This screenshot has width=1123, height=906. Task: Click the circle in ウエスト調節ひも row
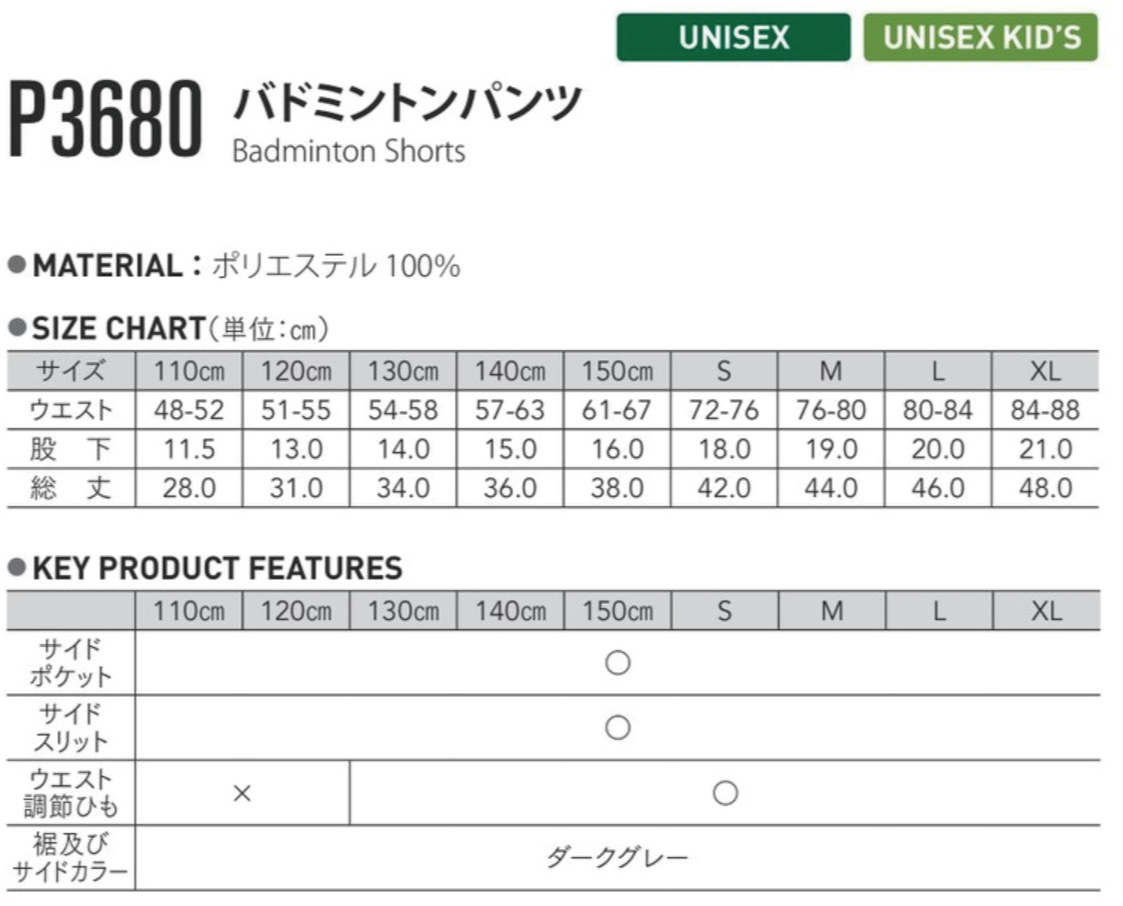[x=725, y=793]
